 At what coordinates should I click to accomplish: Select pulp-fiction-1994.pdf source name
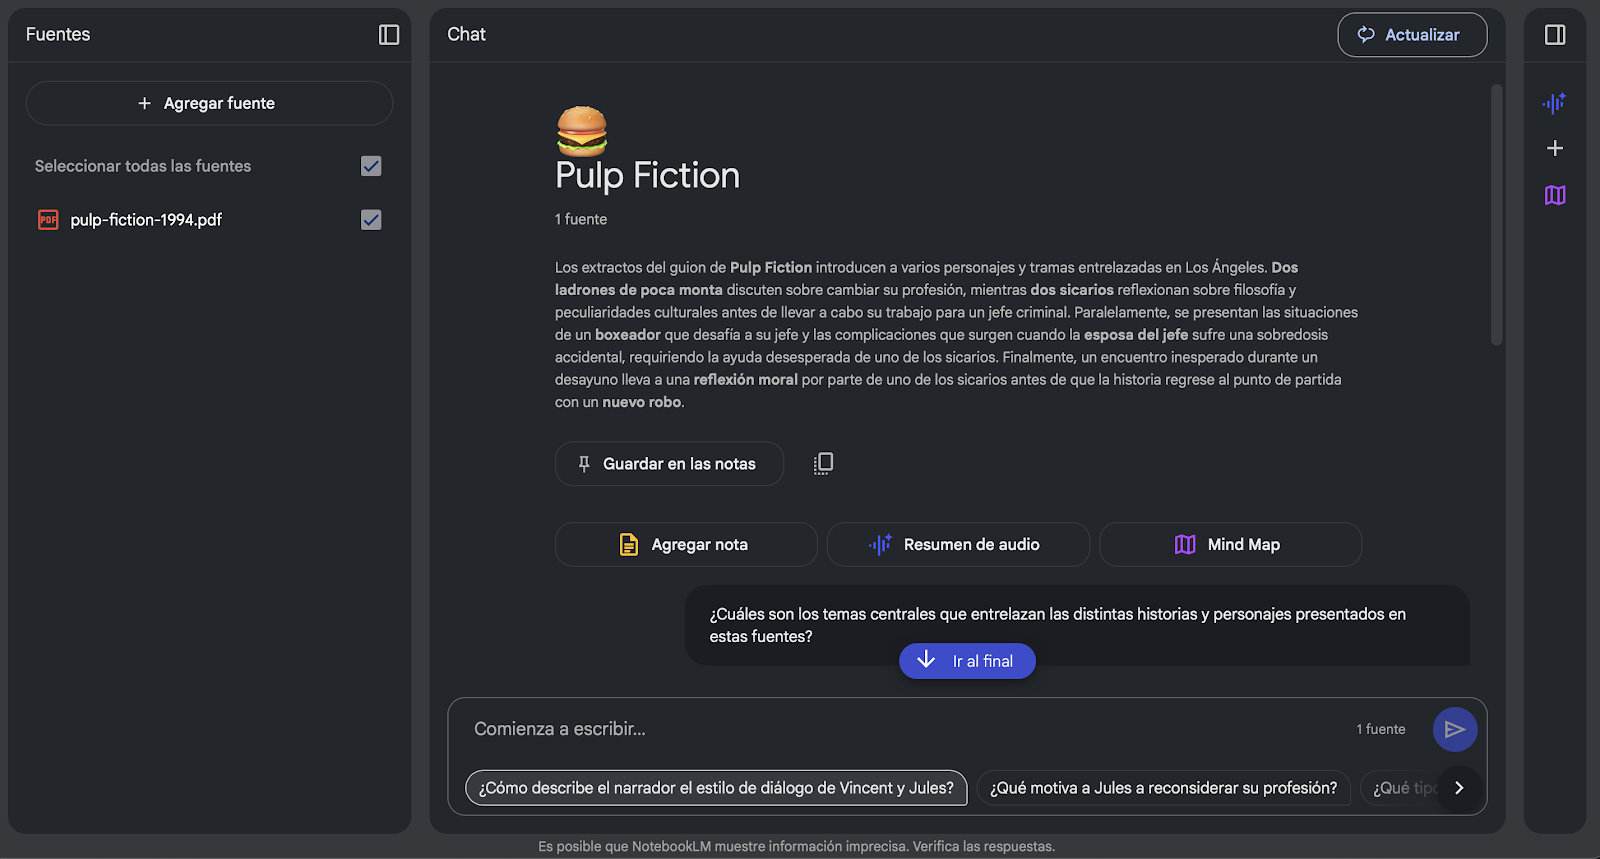[x=146, y=220]
